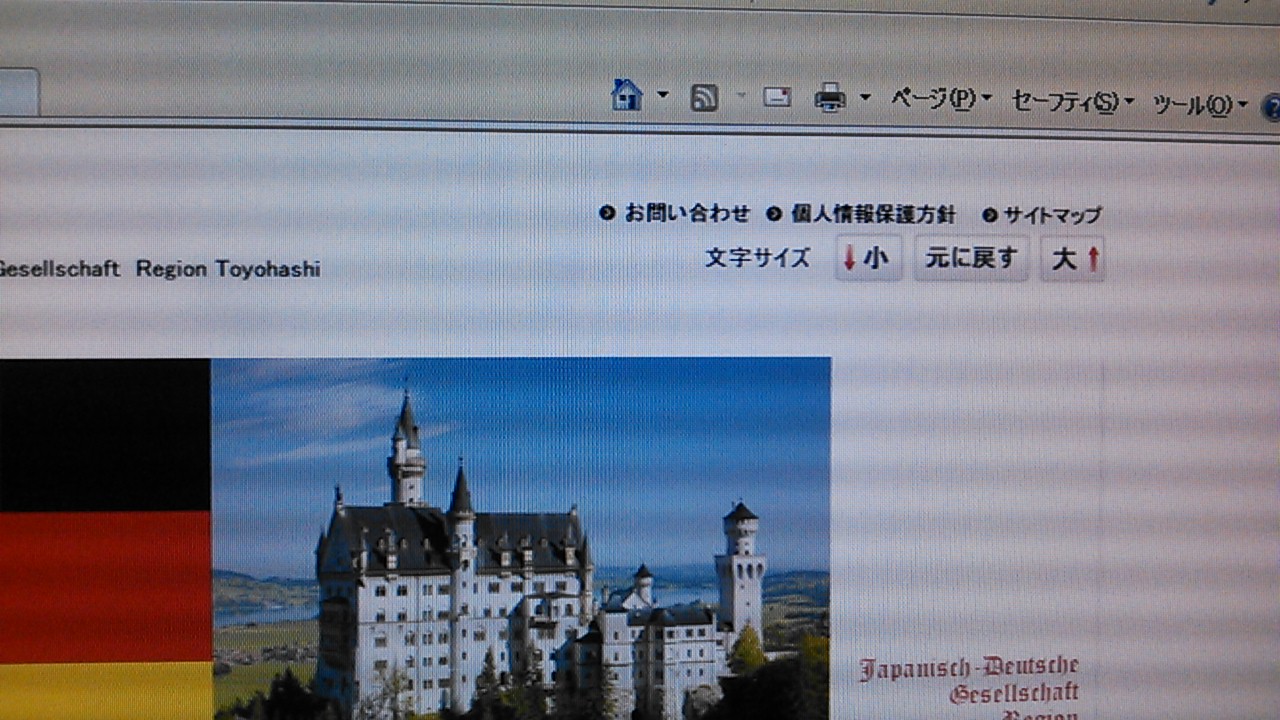This screenshot has width=1280, height=720.
Task: Click the German flag image
Action: (106, 539)
